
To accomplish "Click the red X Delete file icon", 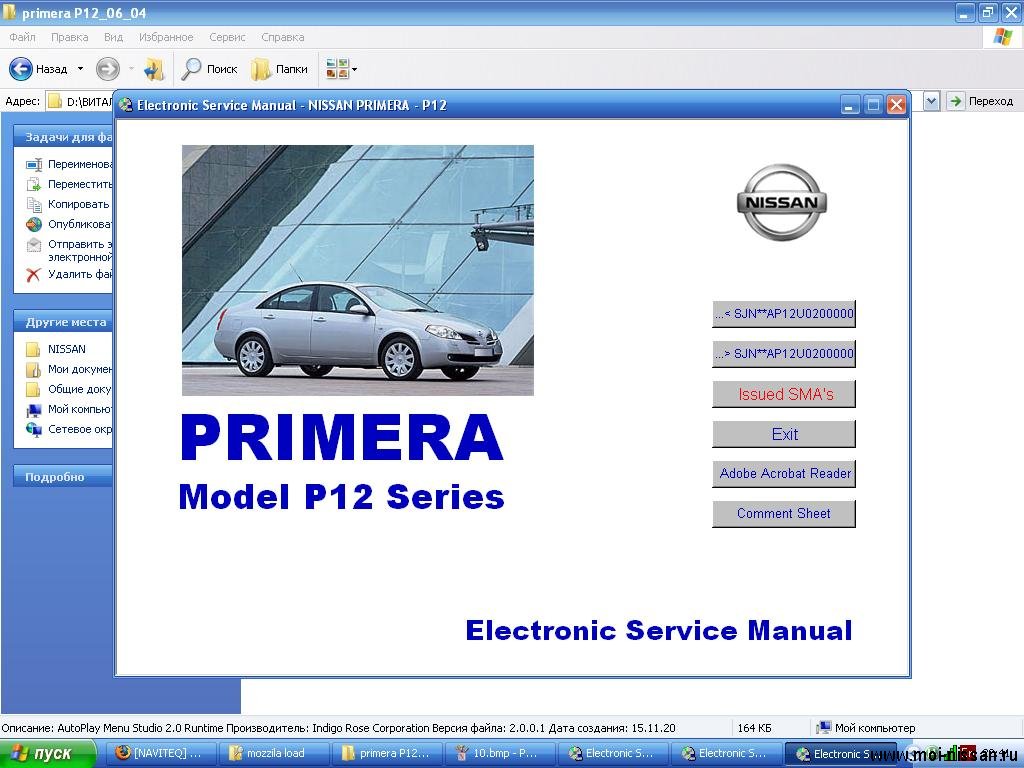I will [x=34, y=274].
